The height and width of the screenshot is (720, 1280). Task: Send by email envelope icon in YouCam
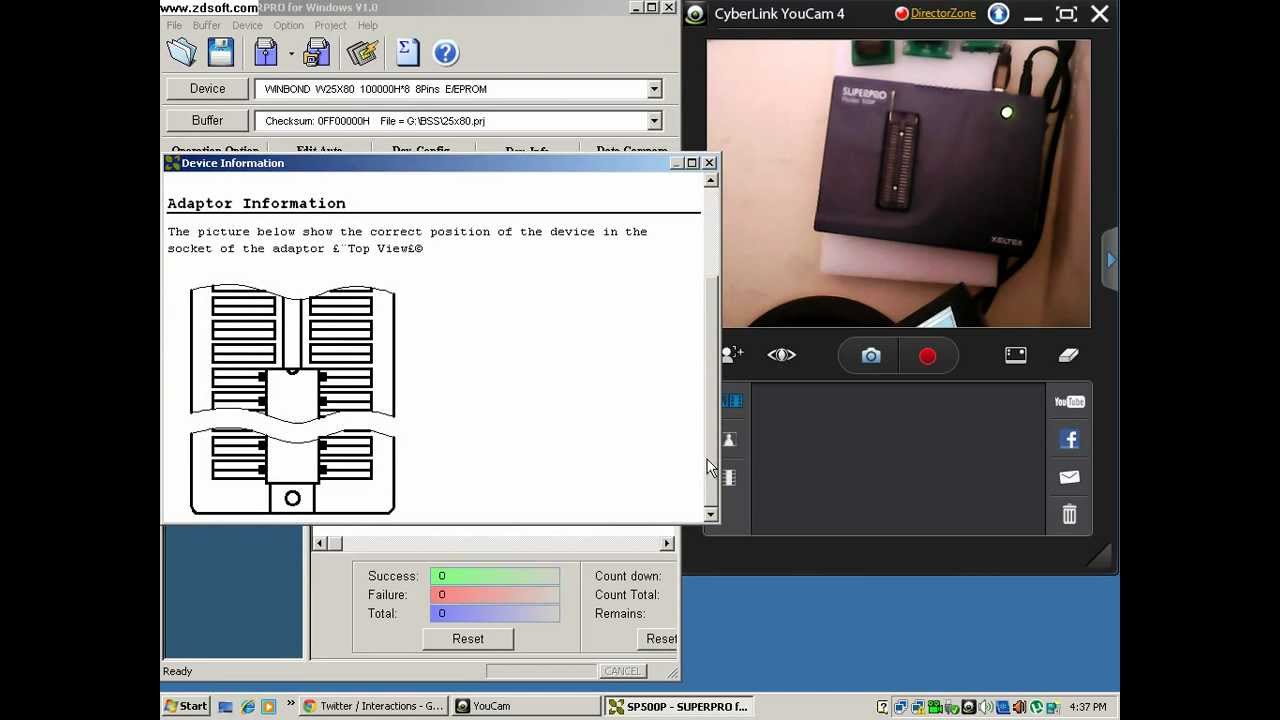[x=1069, y=477]
